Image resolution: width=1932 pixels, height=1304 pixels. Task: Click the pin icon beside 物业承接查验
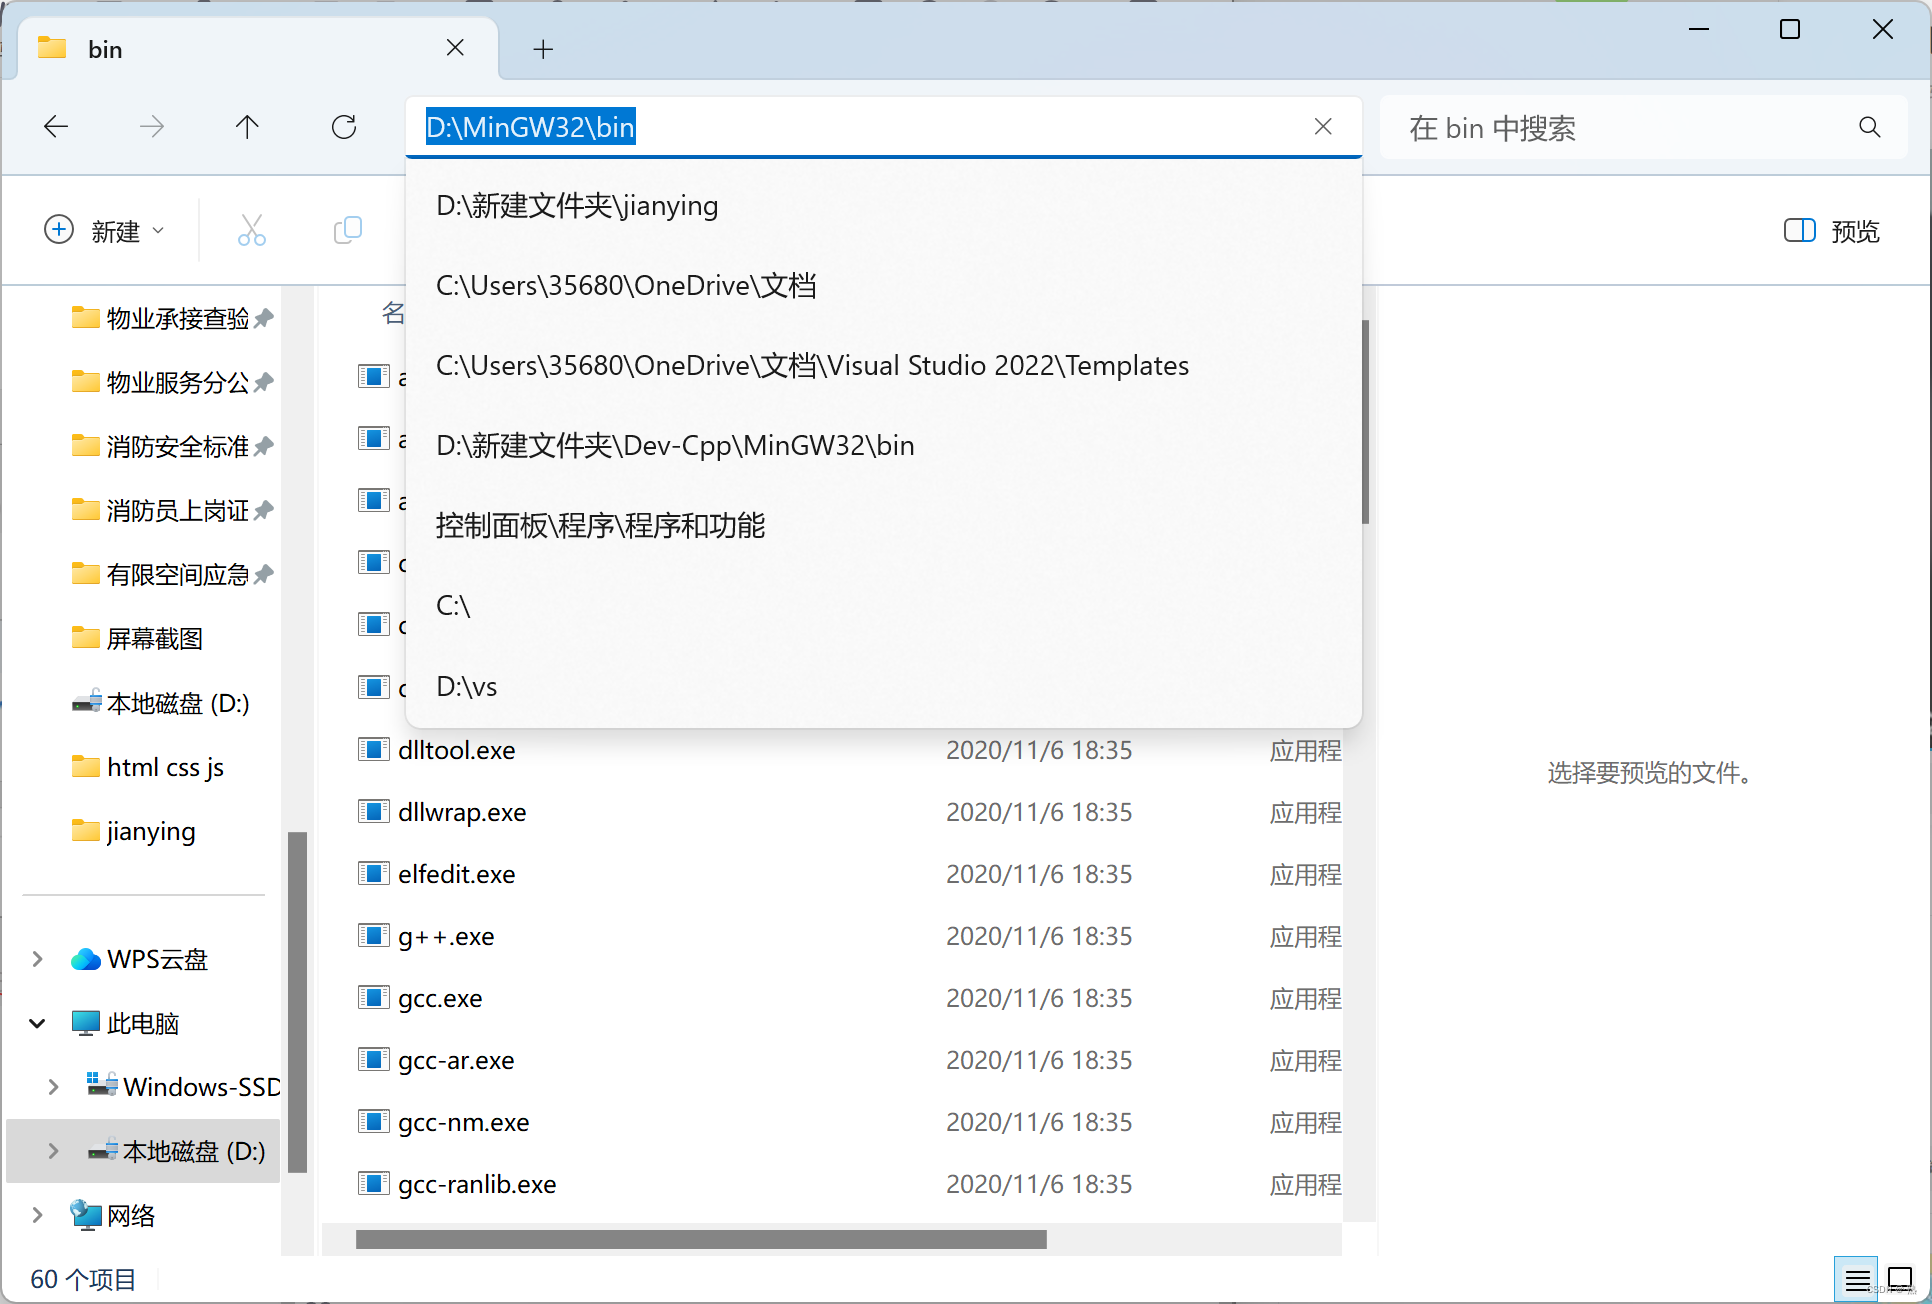pos(264,319)
